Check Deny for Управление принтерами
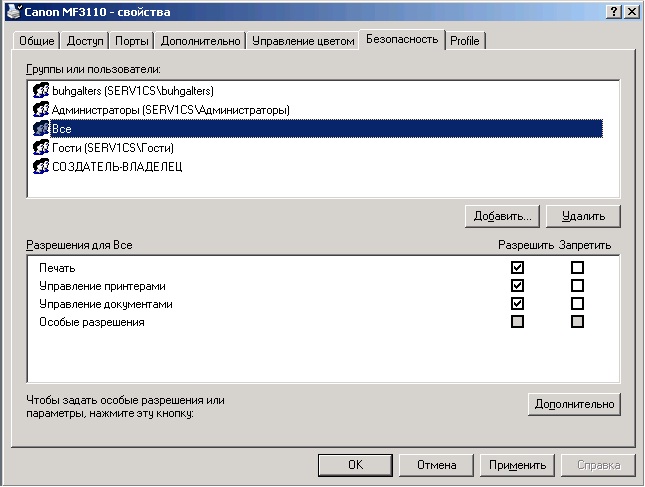The image size is (645, 487). (577, 285)
